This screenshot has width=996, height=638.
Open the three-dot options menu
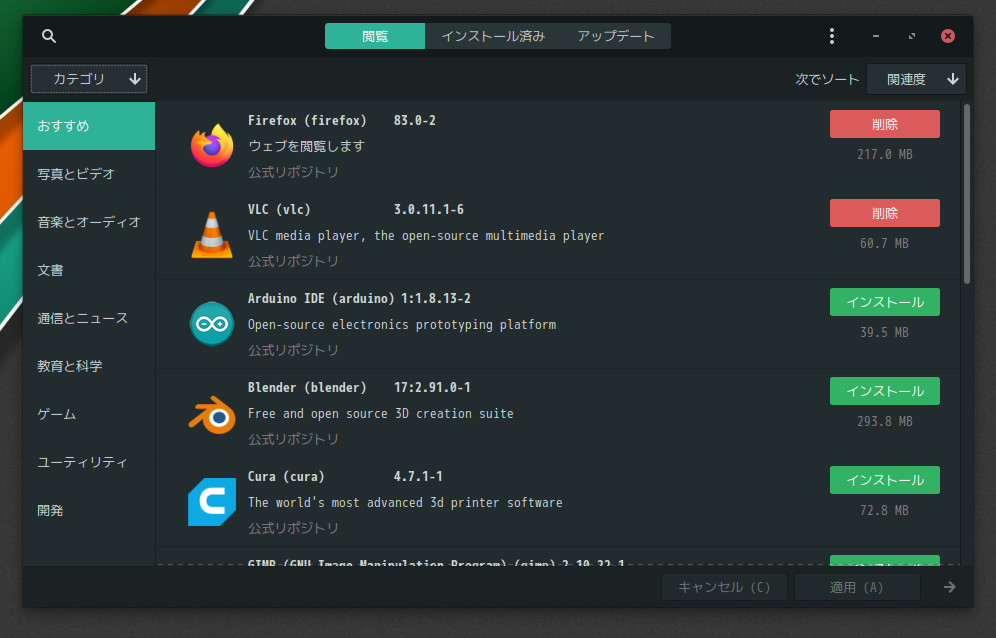831,36
